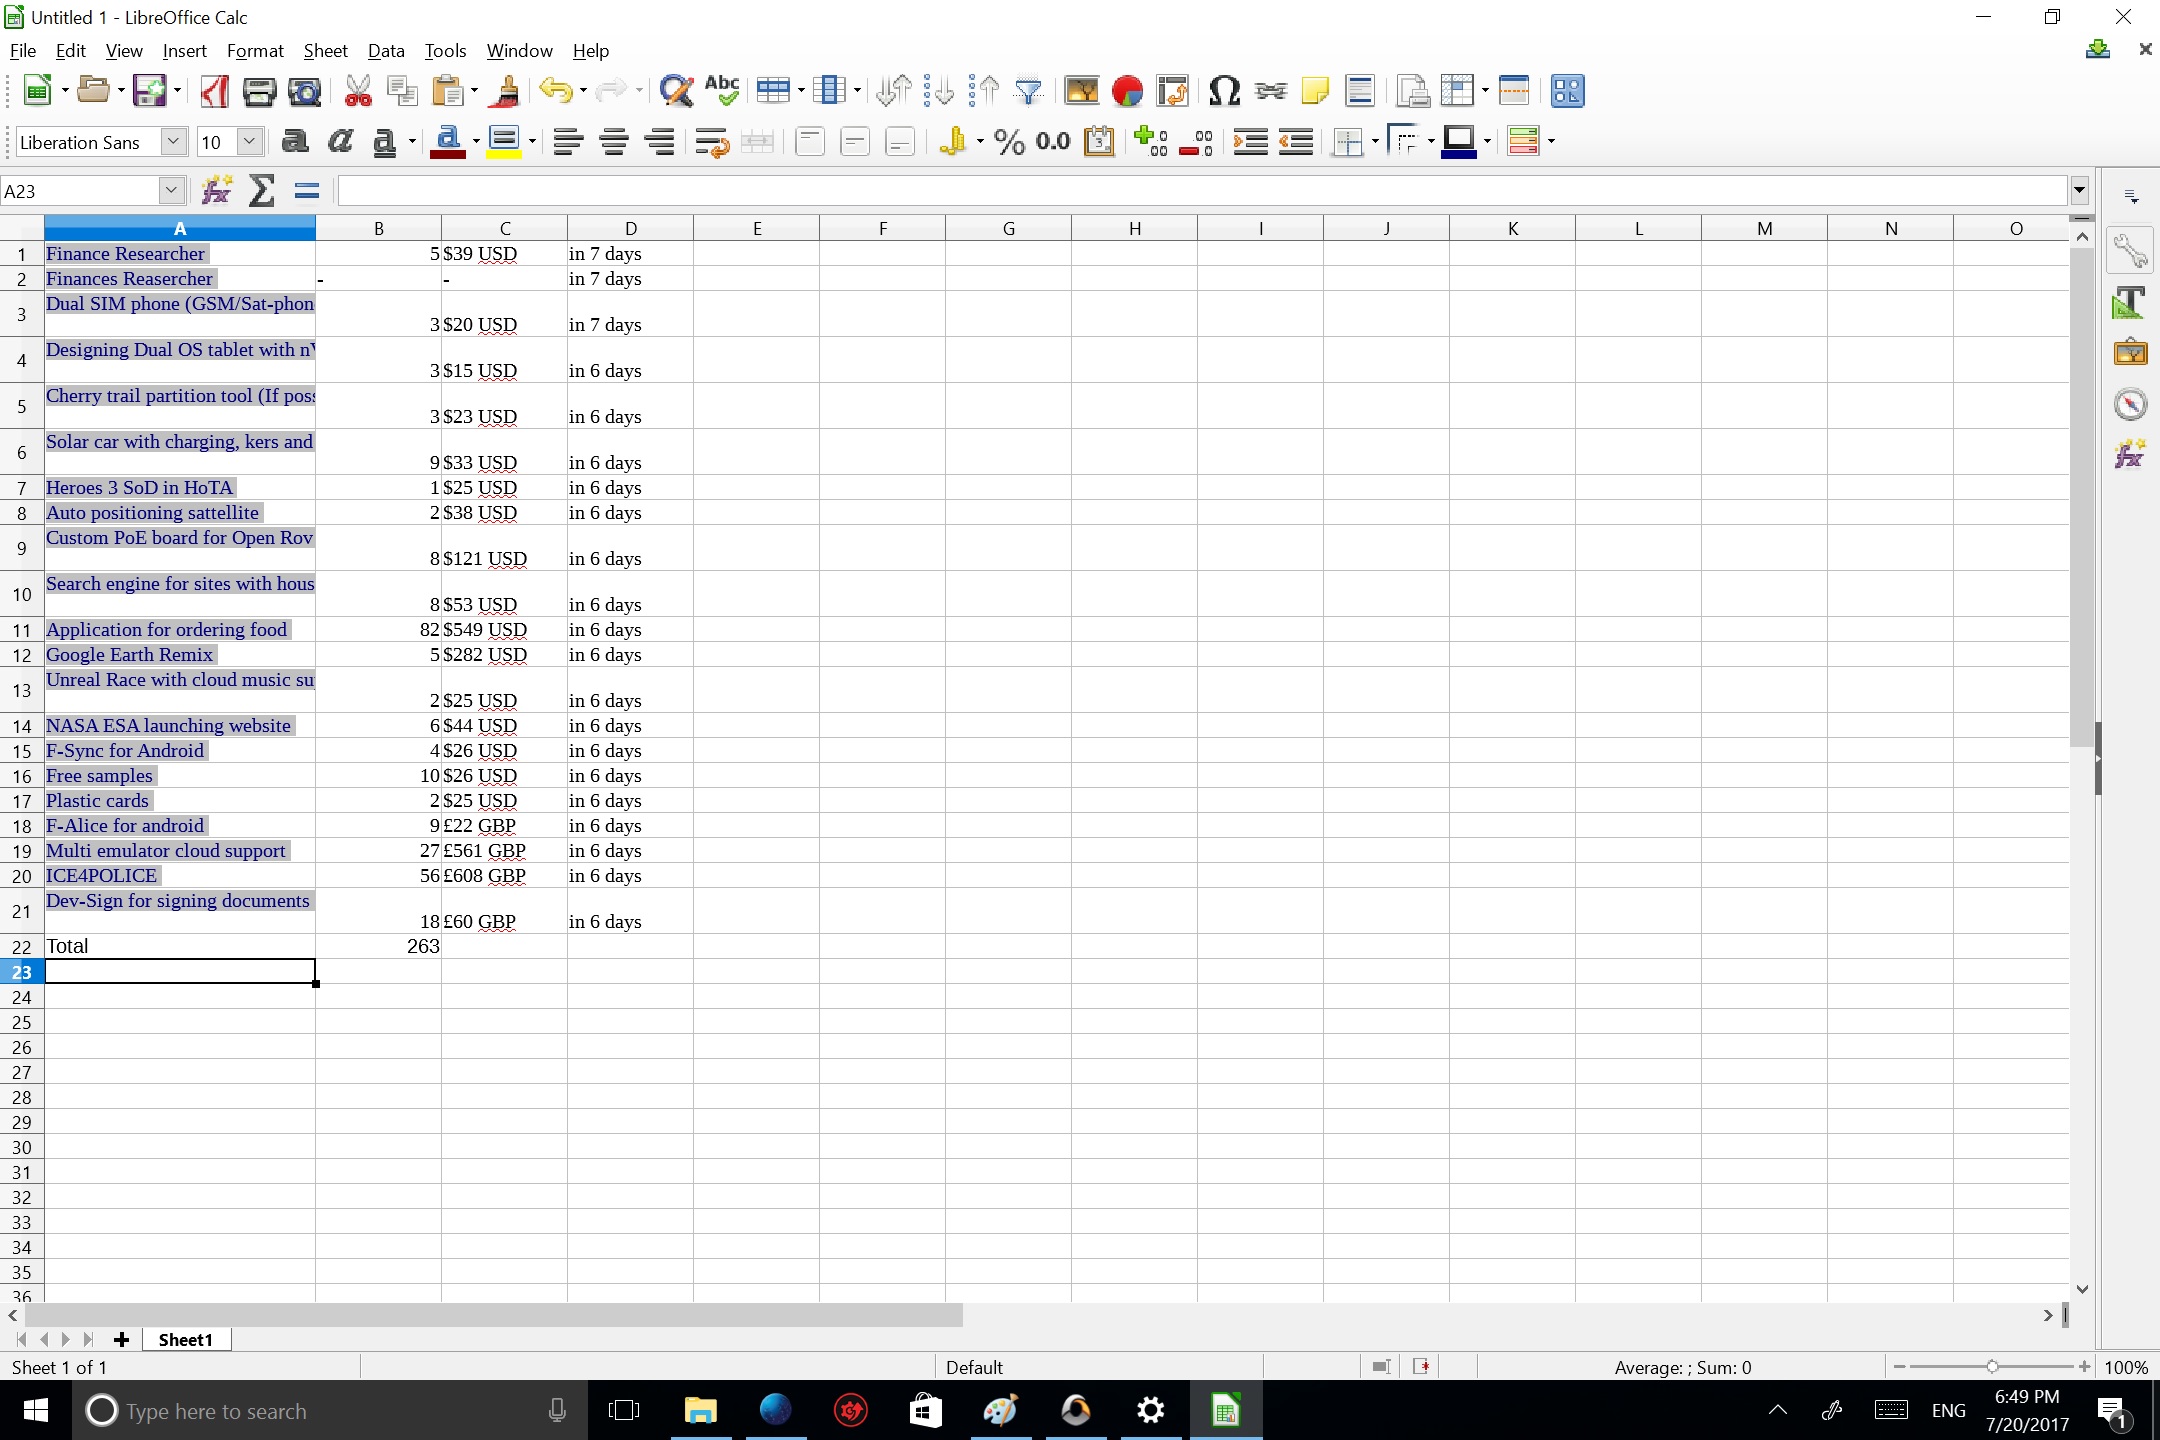The height and width of the screenshot is (1440, 2160).
Task: Add a new sheet
Action: [122, 1340]
